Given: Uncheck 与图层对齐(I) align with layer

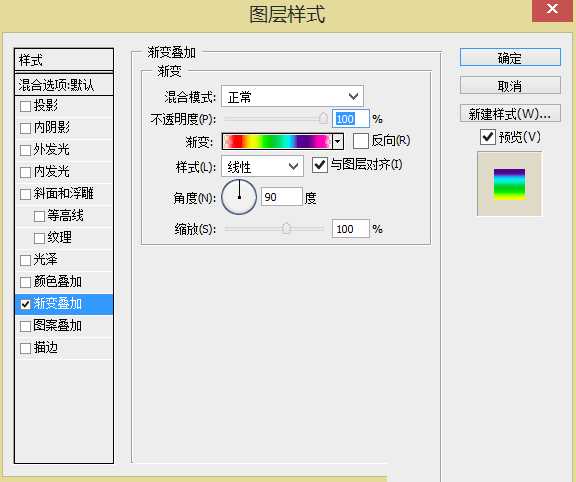Looking at the screenshot, I should pyautogui.click(x=320, y=165).
